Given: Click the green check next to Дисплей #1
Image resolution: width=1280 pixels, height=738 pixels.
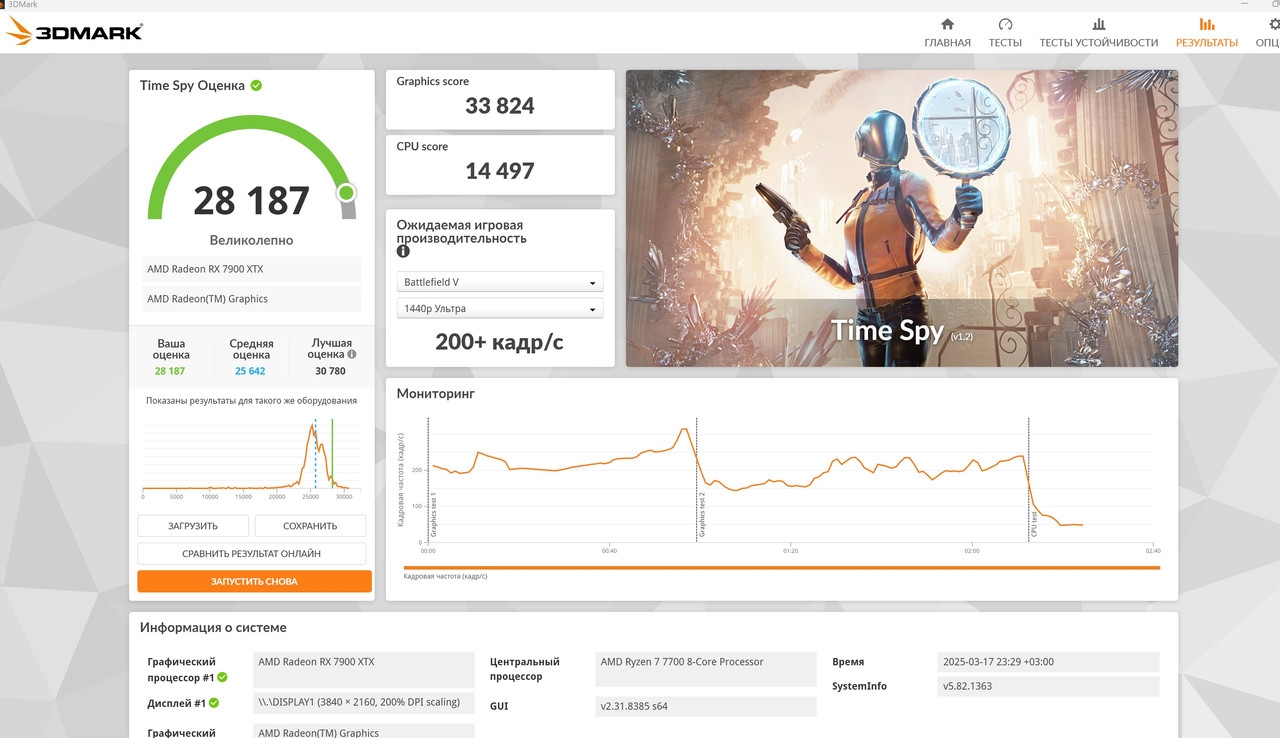Looking at the screenshot, I should click(214, 703).
